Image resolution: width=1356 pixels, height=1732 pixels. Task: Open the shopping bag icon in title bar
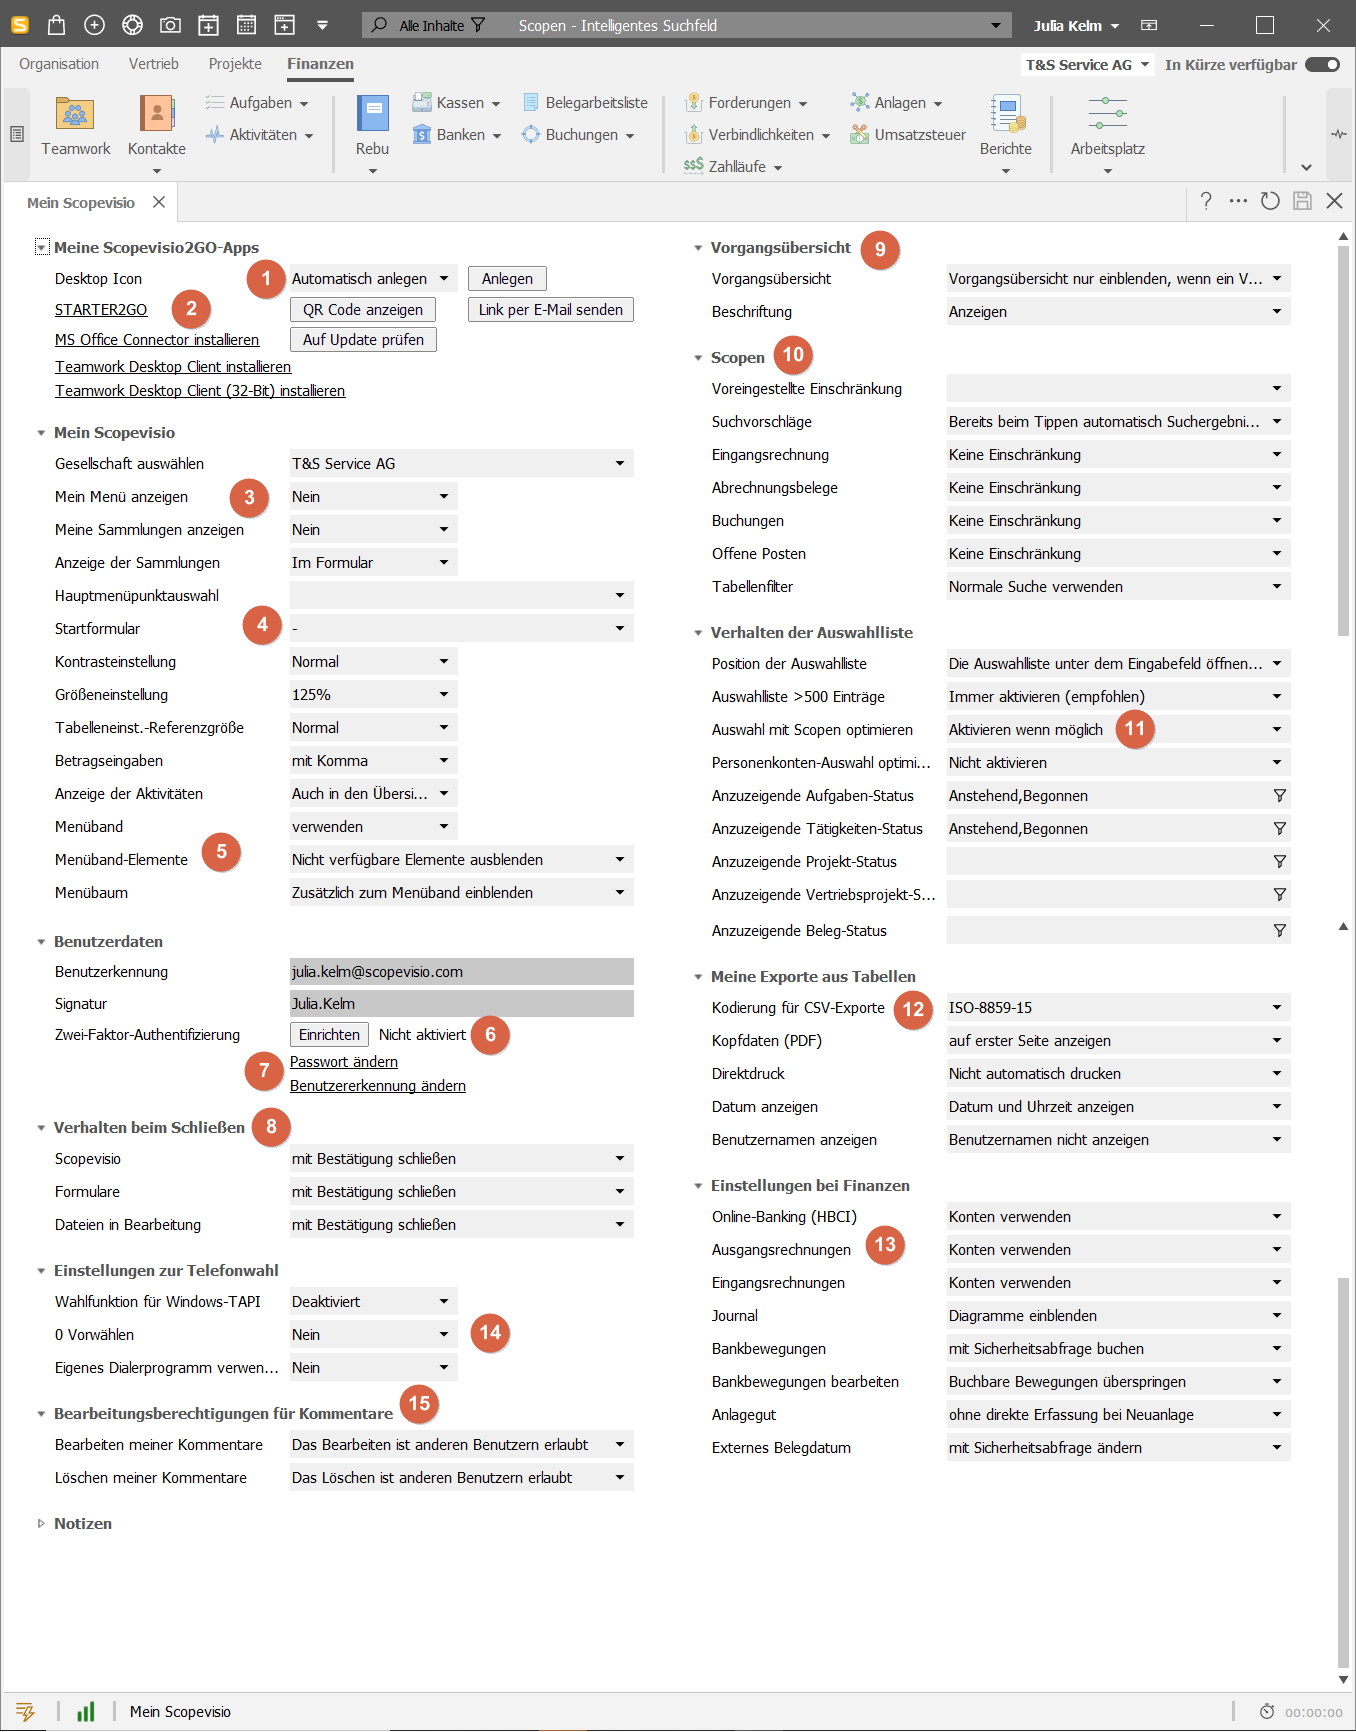point(56,25)
